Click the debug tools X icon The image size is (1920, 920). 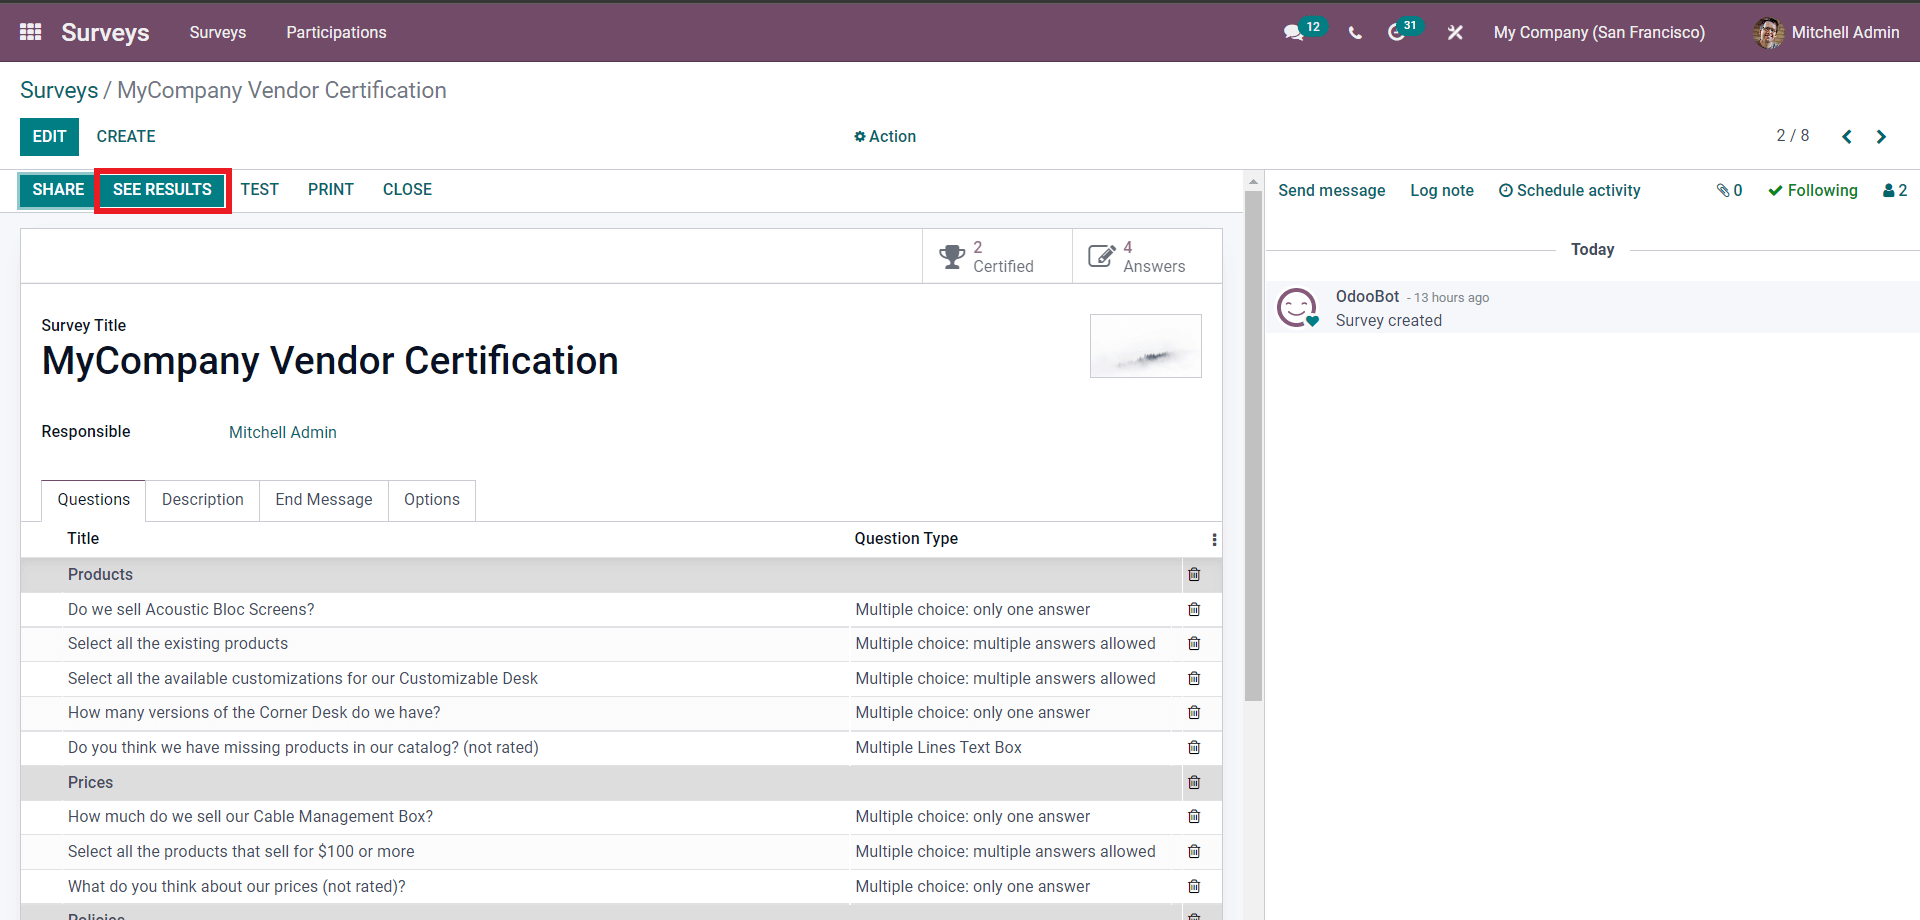point(1455,33)
